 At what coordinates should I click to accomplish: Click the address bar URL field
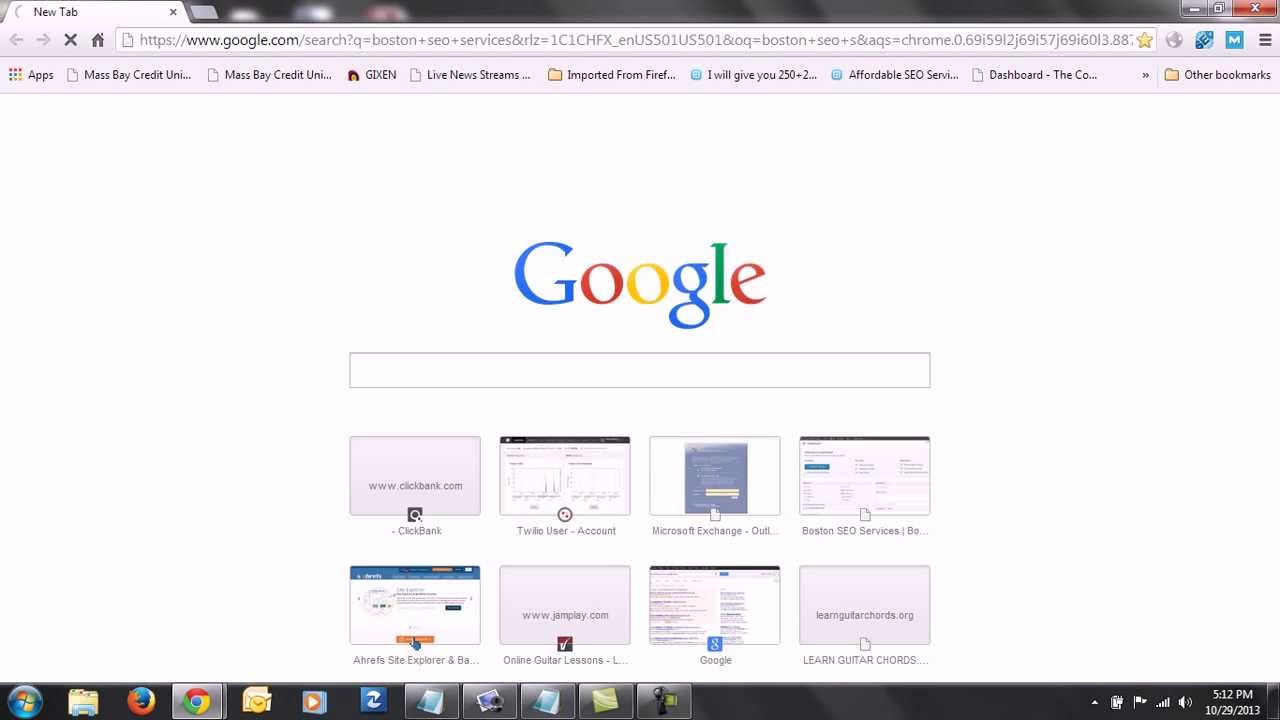coord(635,40)
